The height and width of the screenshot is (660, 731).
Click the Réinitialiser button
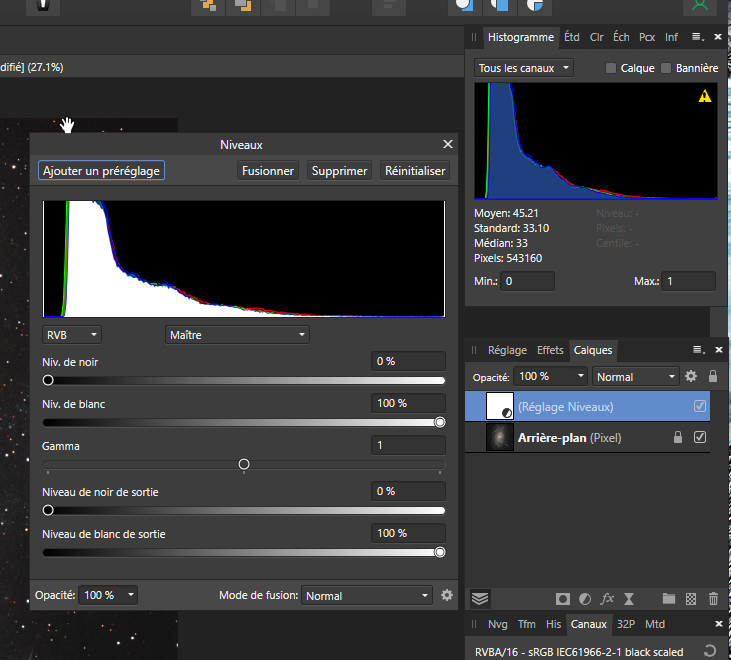(415, 171)
